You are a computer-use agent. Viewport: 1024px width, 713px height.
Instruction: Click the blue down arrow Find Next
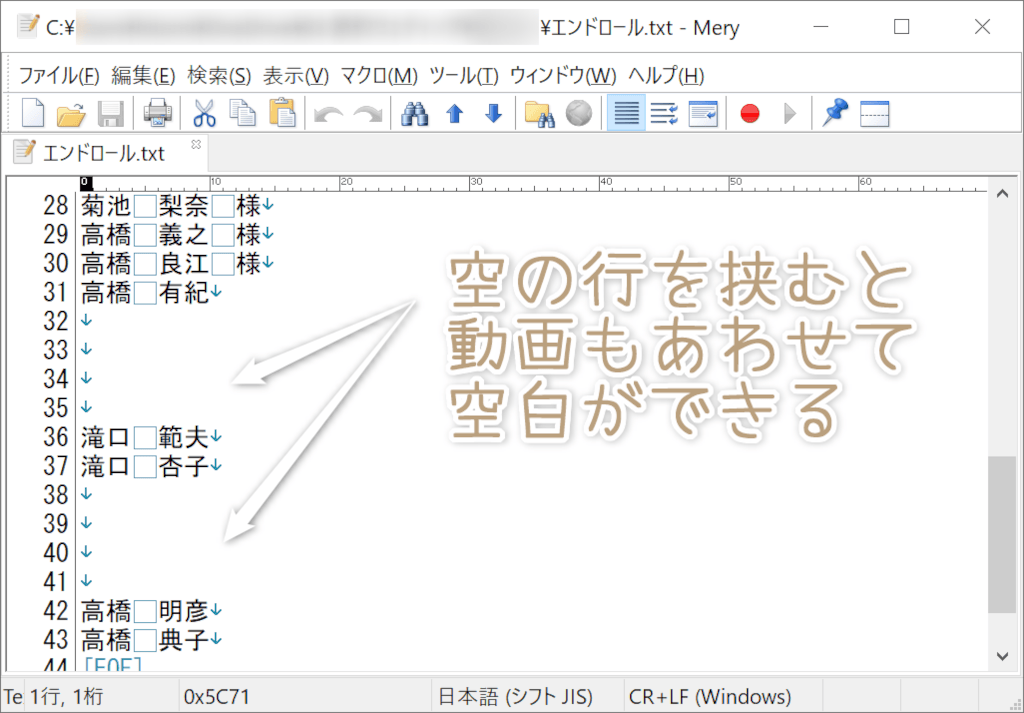click(493, 113)
